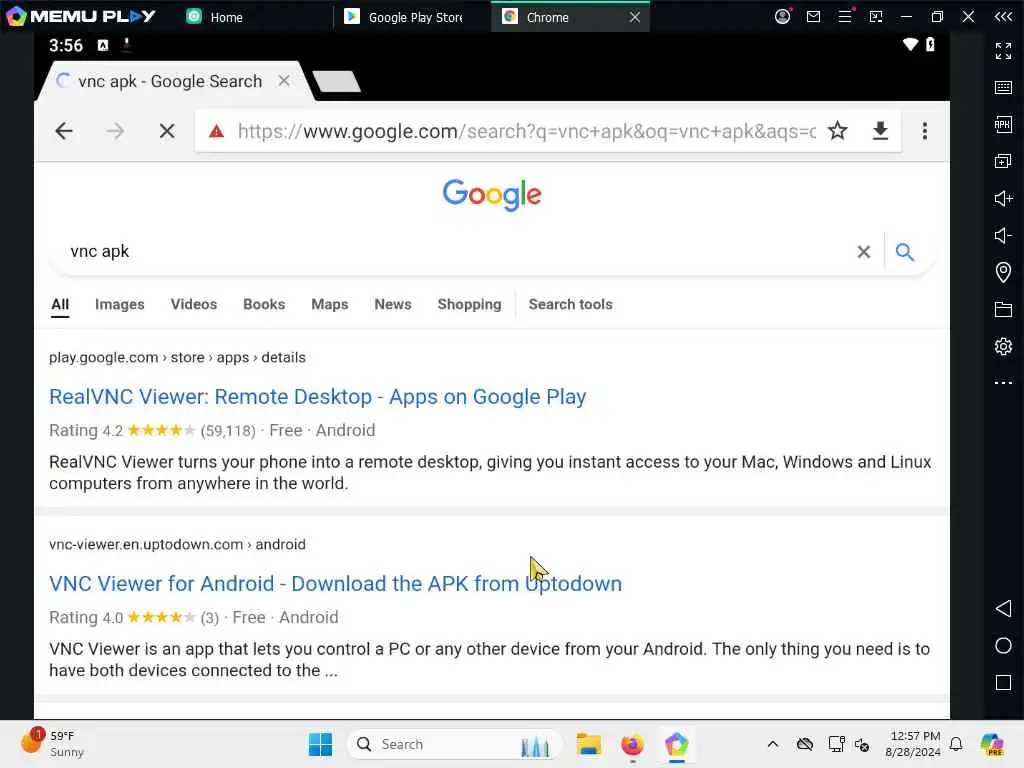Screen dimensions: 1024x768
Task: Close the MEmu Chrome tab
Action: (635, 17)
